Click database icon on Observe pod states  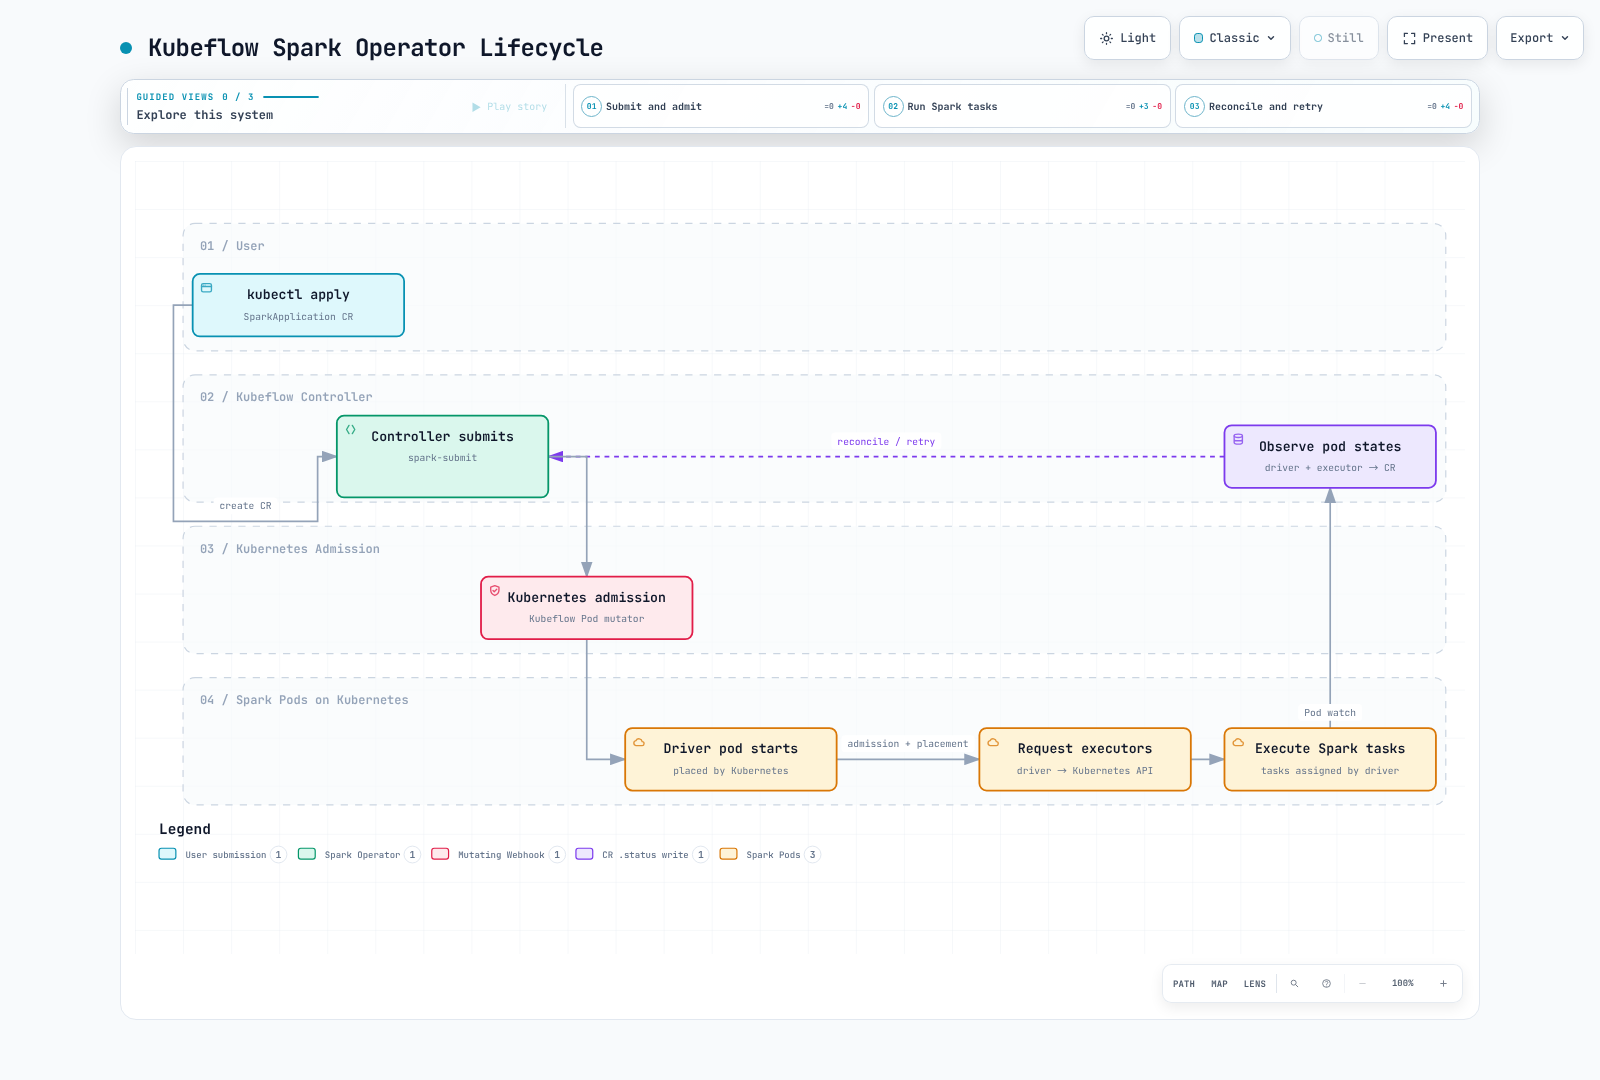tap(1238, 439)
